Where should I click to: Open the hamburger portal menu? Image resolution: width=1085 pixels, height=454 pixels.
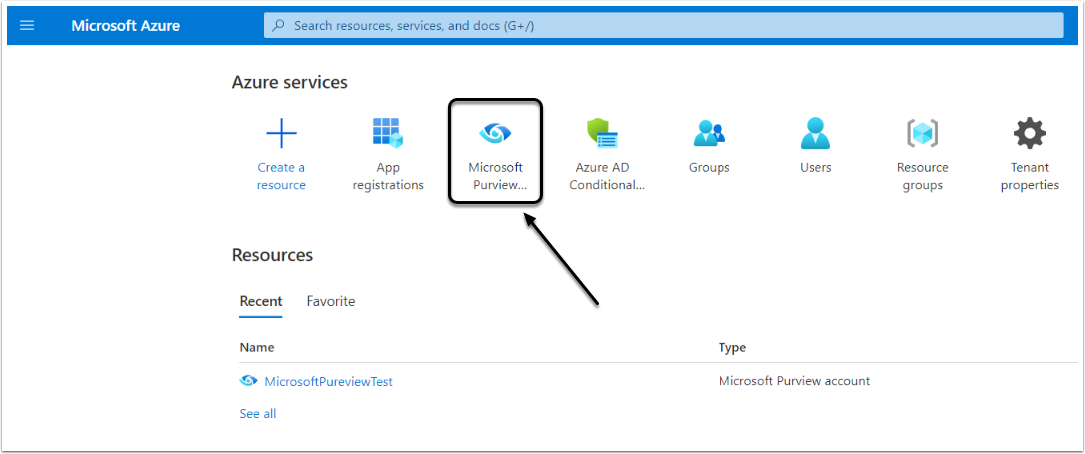[27, 26]
